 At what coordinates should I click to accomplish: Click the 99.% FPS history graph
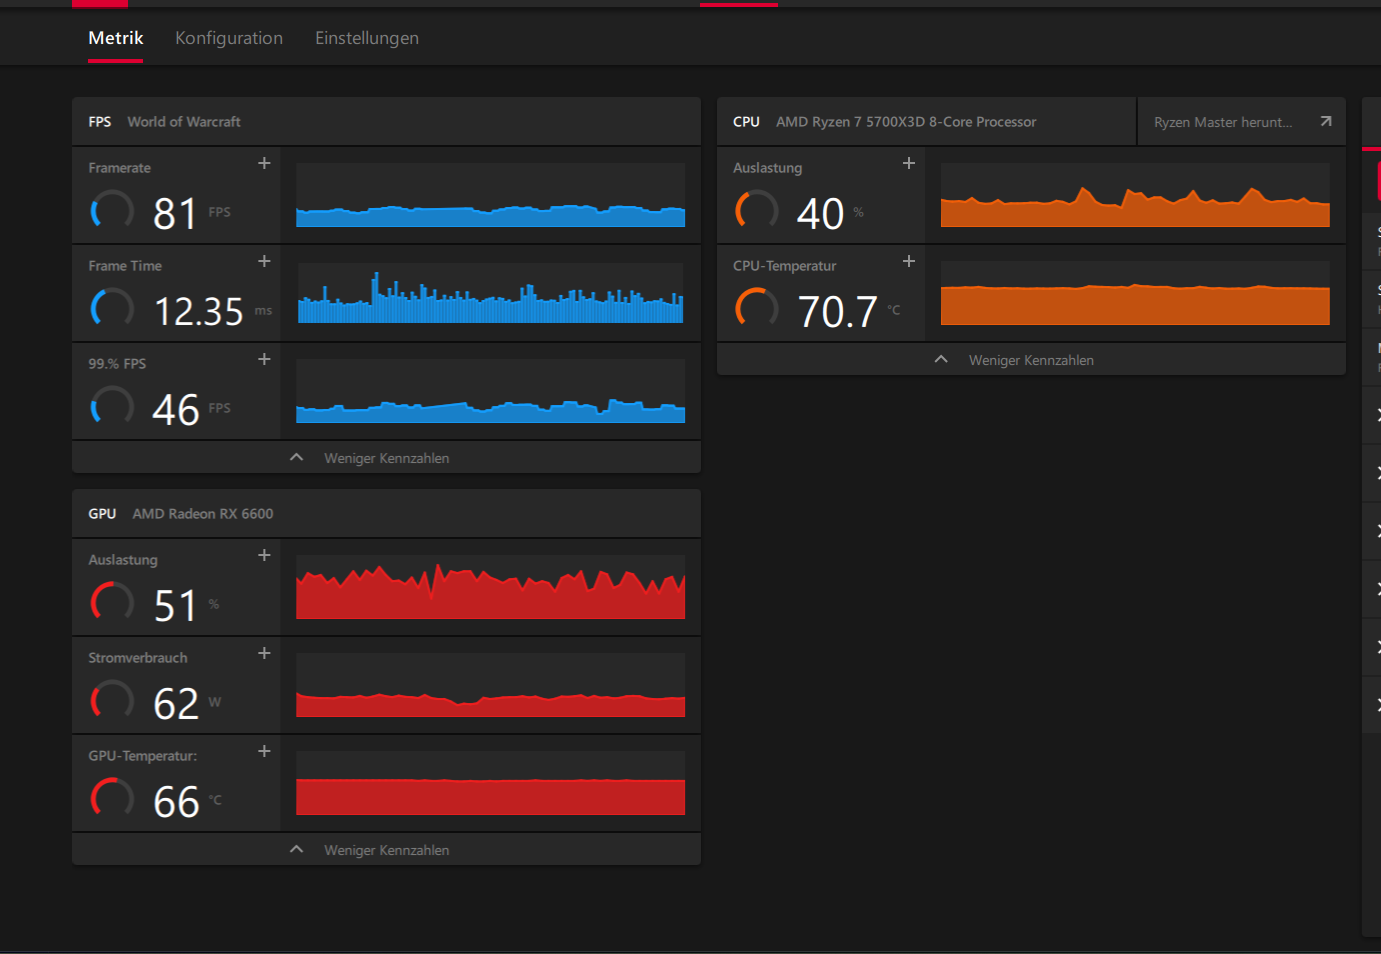click(490, 391)
